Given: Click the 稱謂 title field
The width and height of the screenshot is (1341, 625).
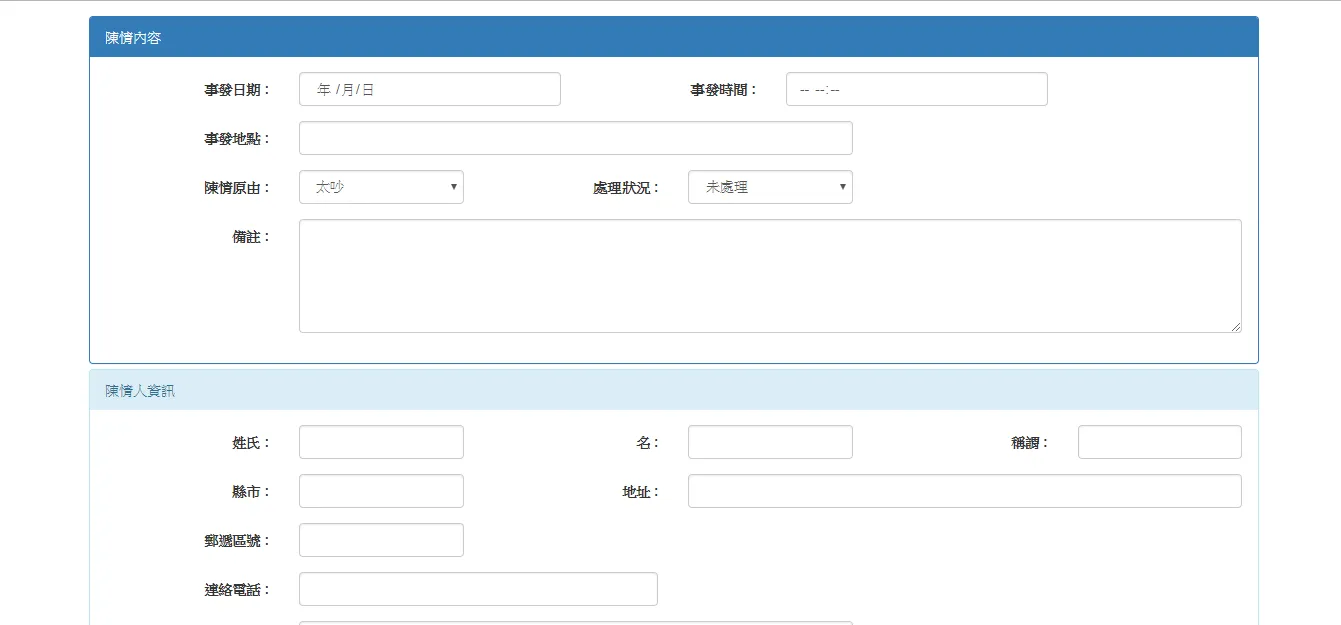Looking at the screenshot, I should pos(1159,441).
